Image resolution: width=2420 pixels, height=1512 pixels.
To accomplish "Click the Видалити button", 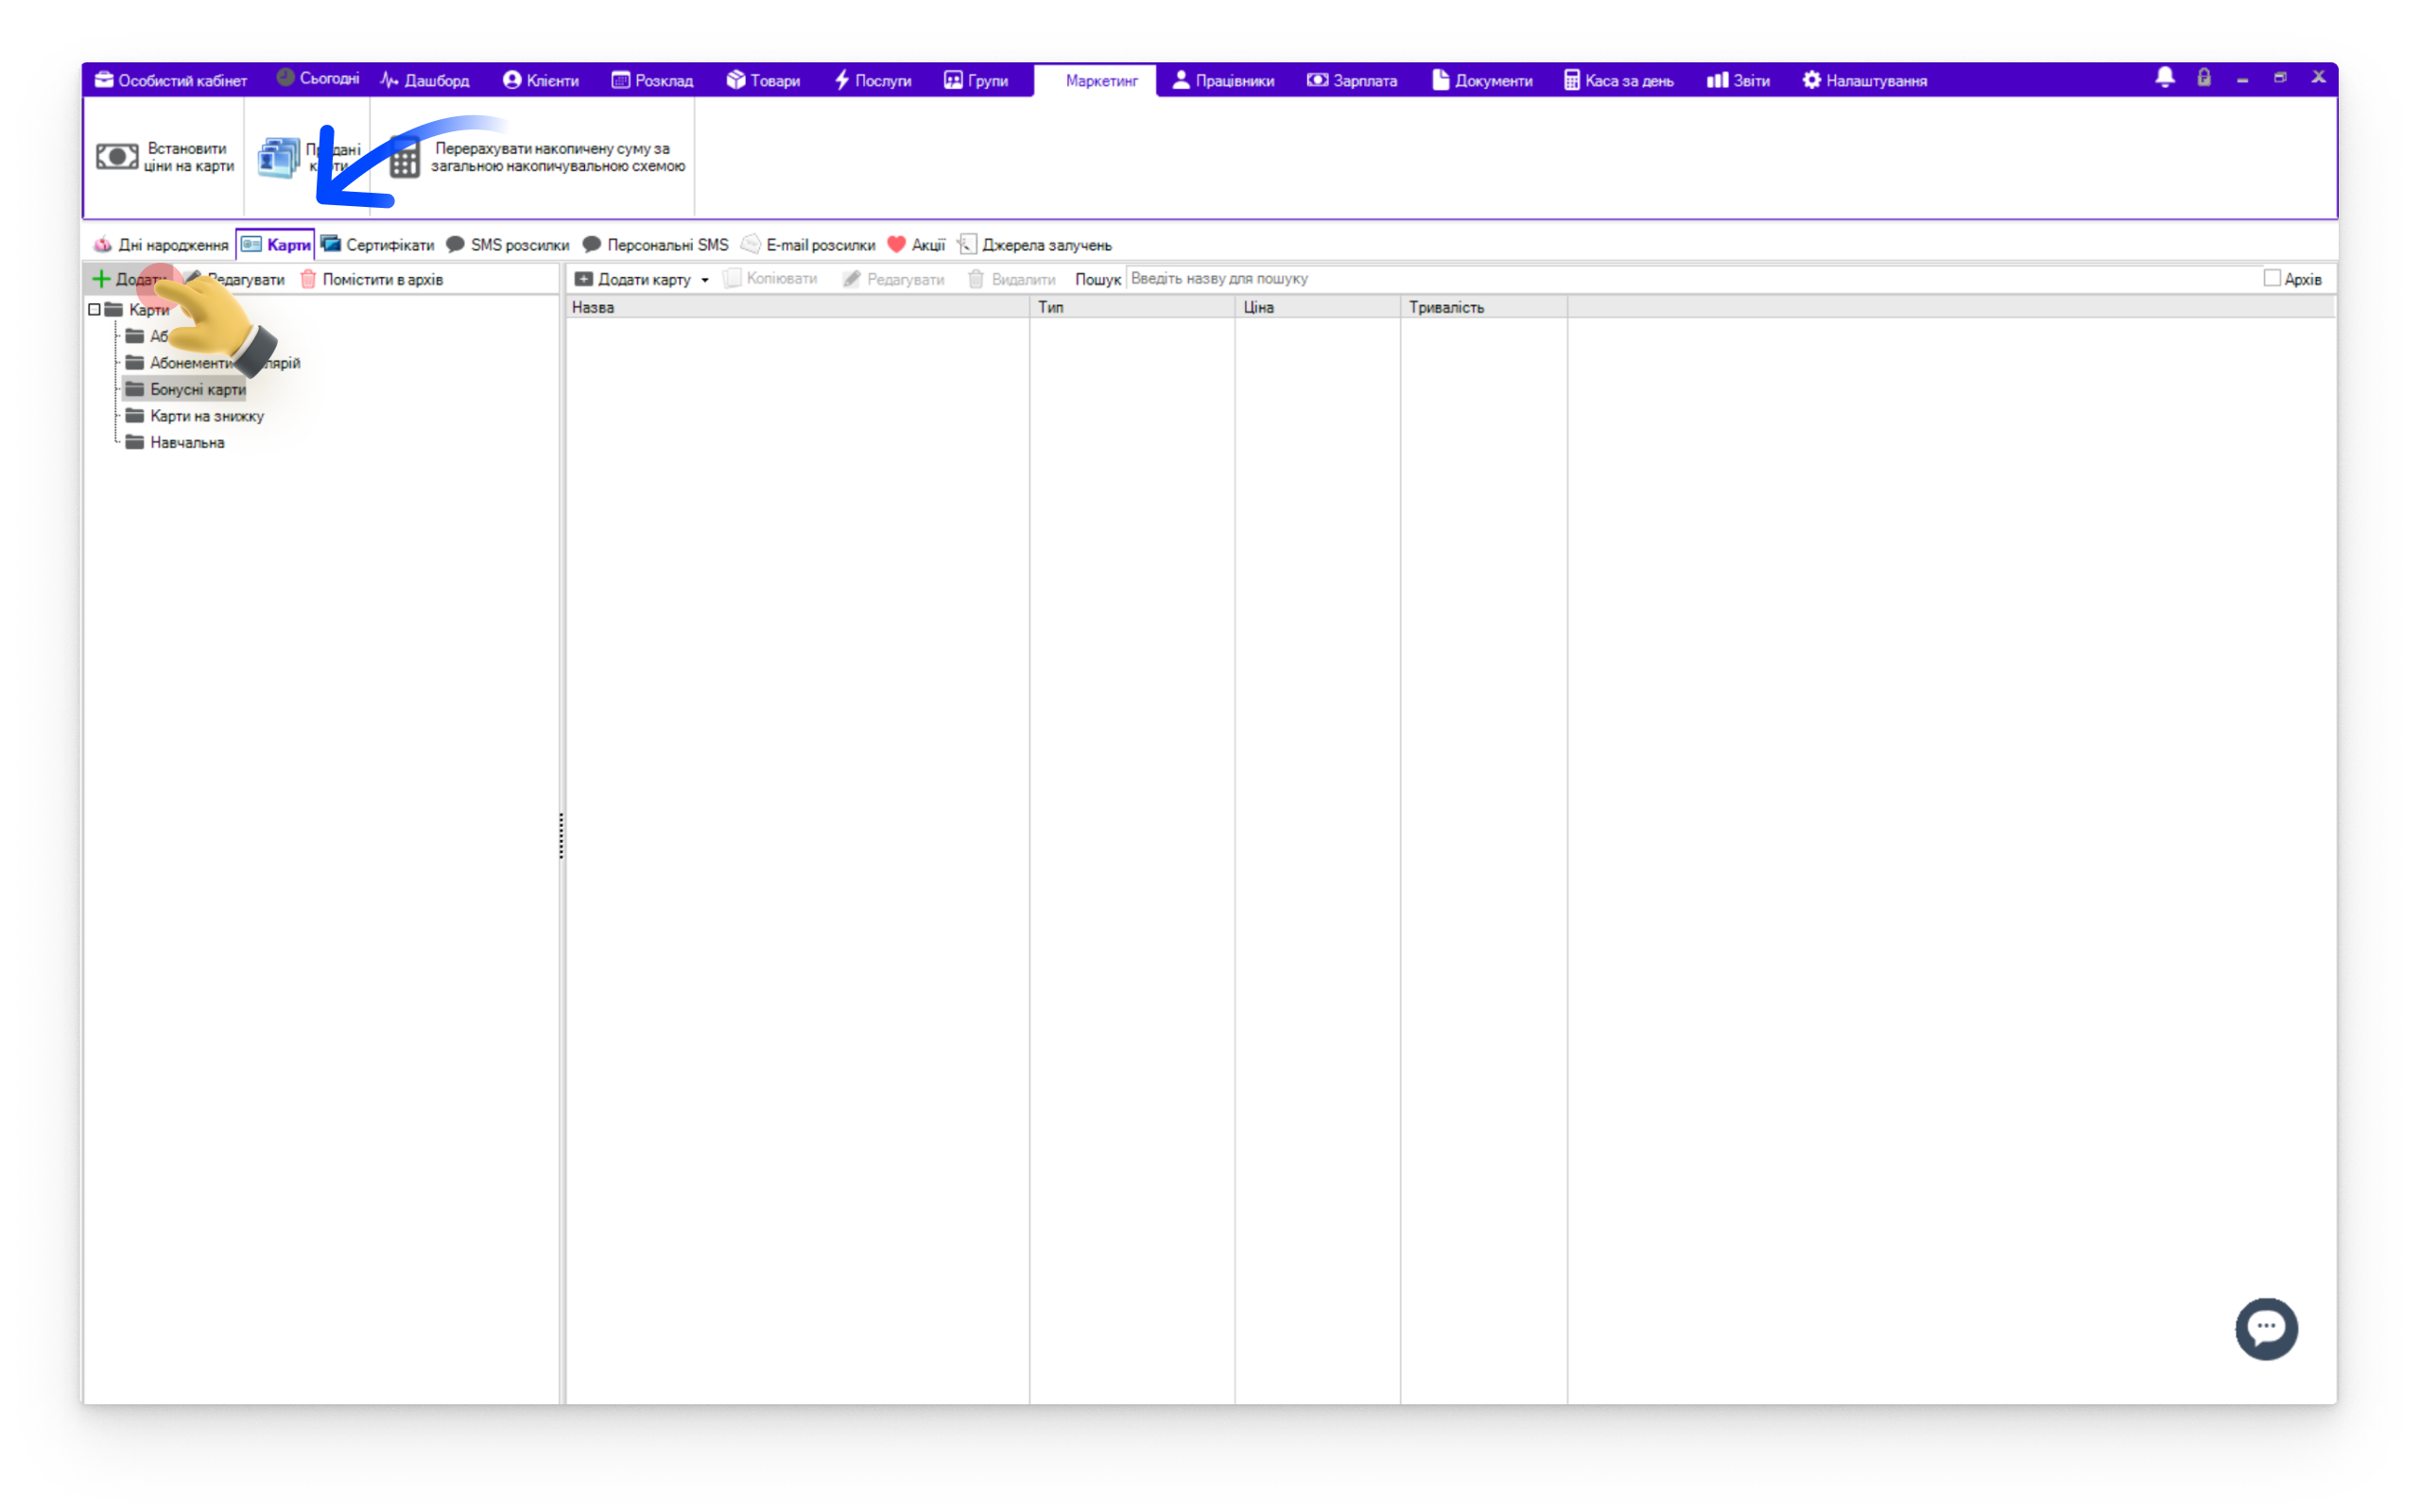I will pyautogui.click(x=1012, y=279).
